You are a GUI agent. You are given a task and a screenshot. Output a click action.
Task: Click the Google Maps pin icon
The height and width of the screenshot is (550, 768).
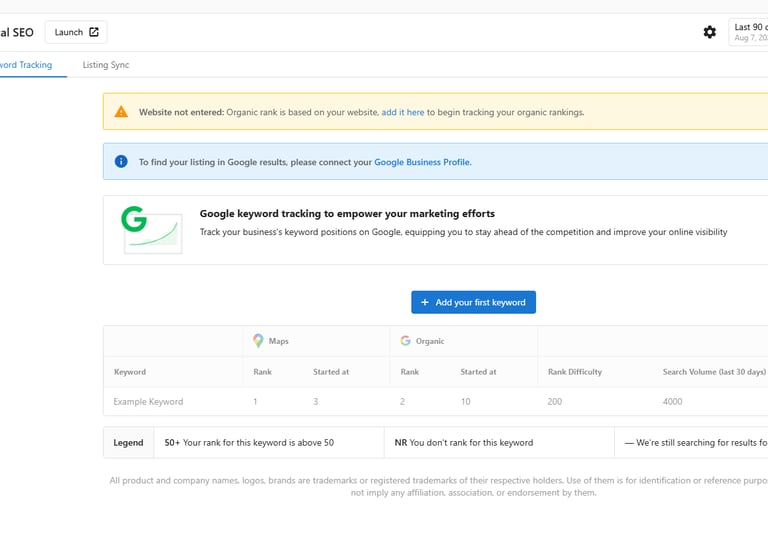click(x=258, y=341)
